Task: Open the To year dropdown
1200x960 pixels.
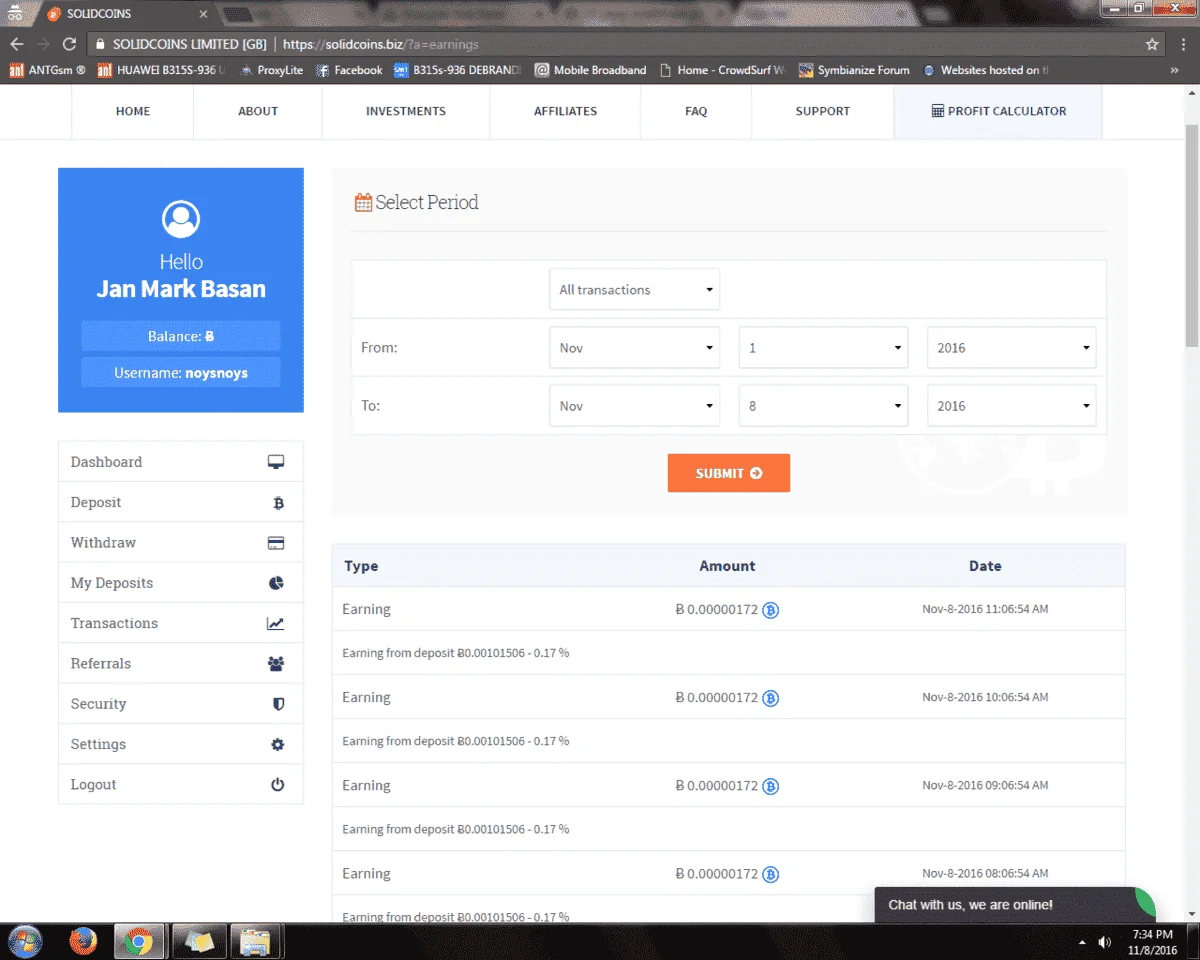Action: [x=1011, y=406]
